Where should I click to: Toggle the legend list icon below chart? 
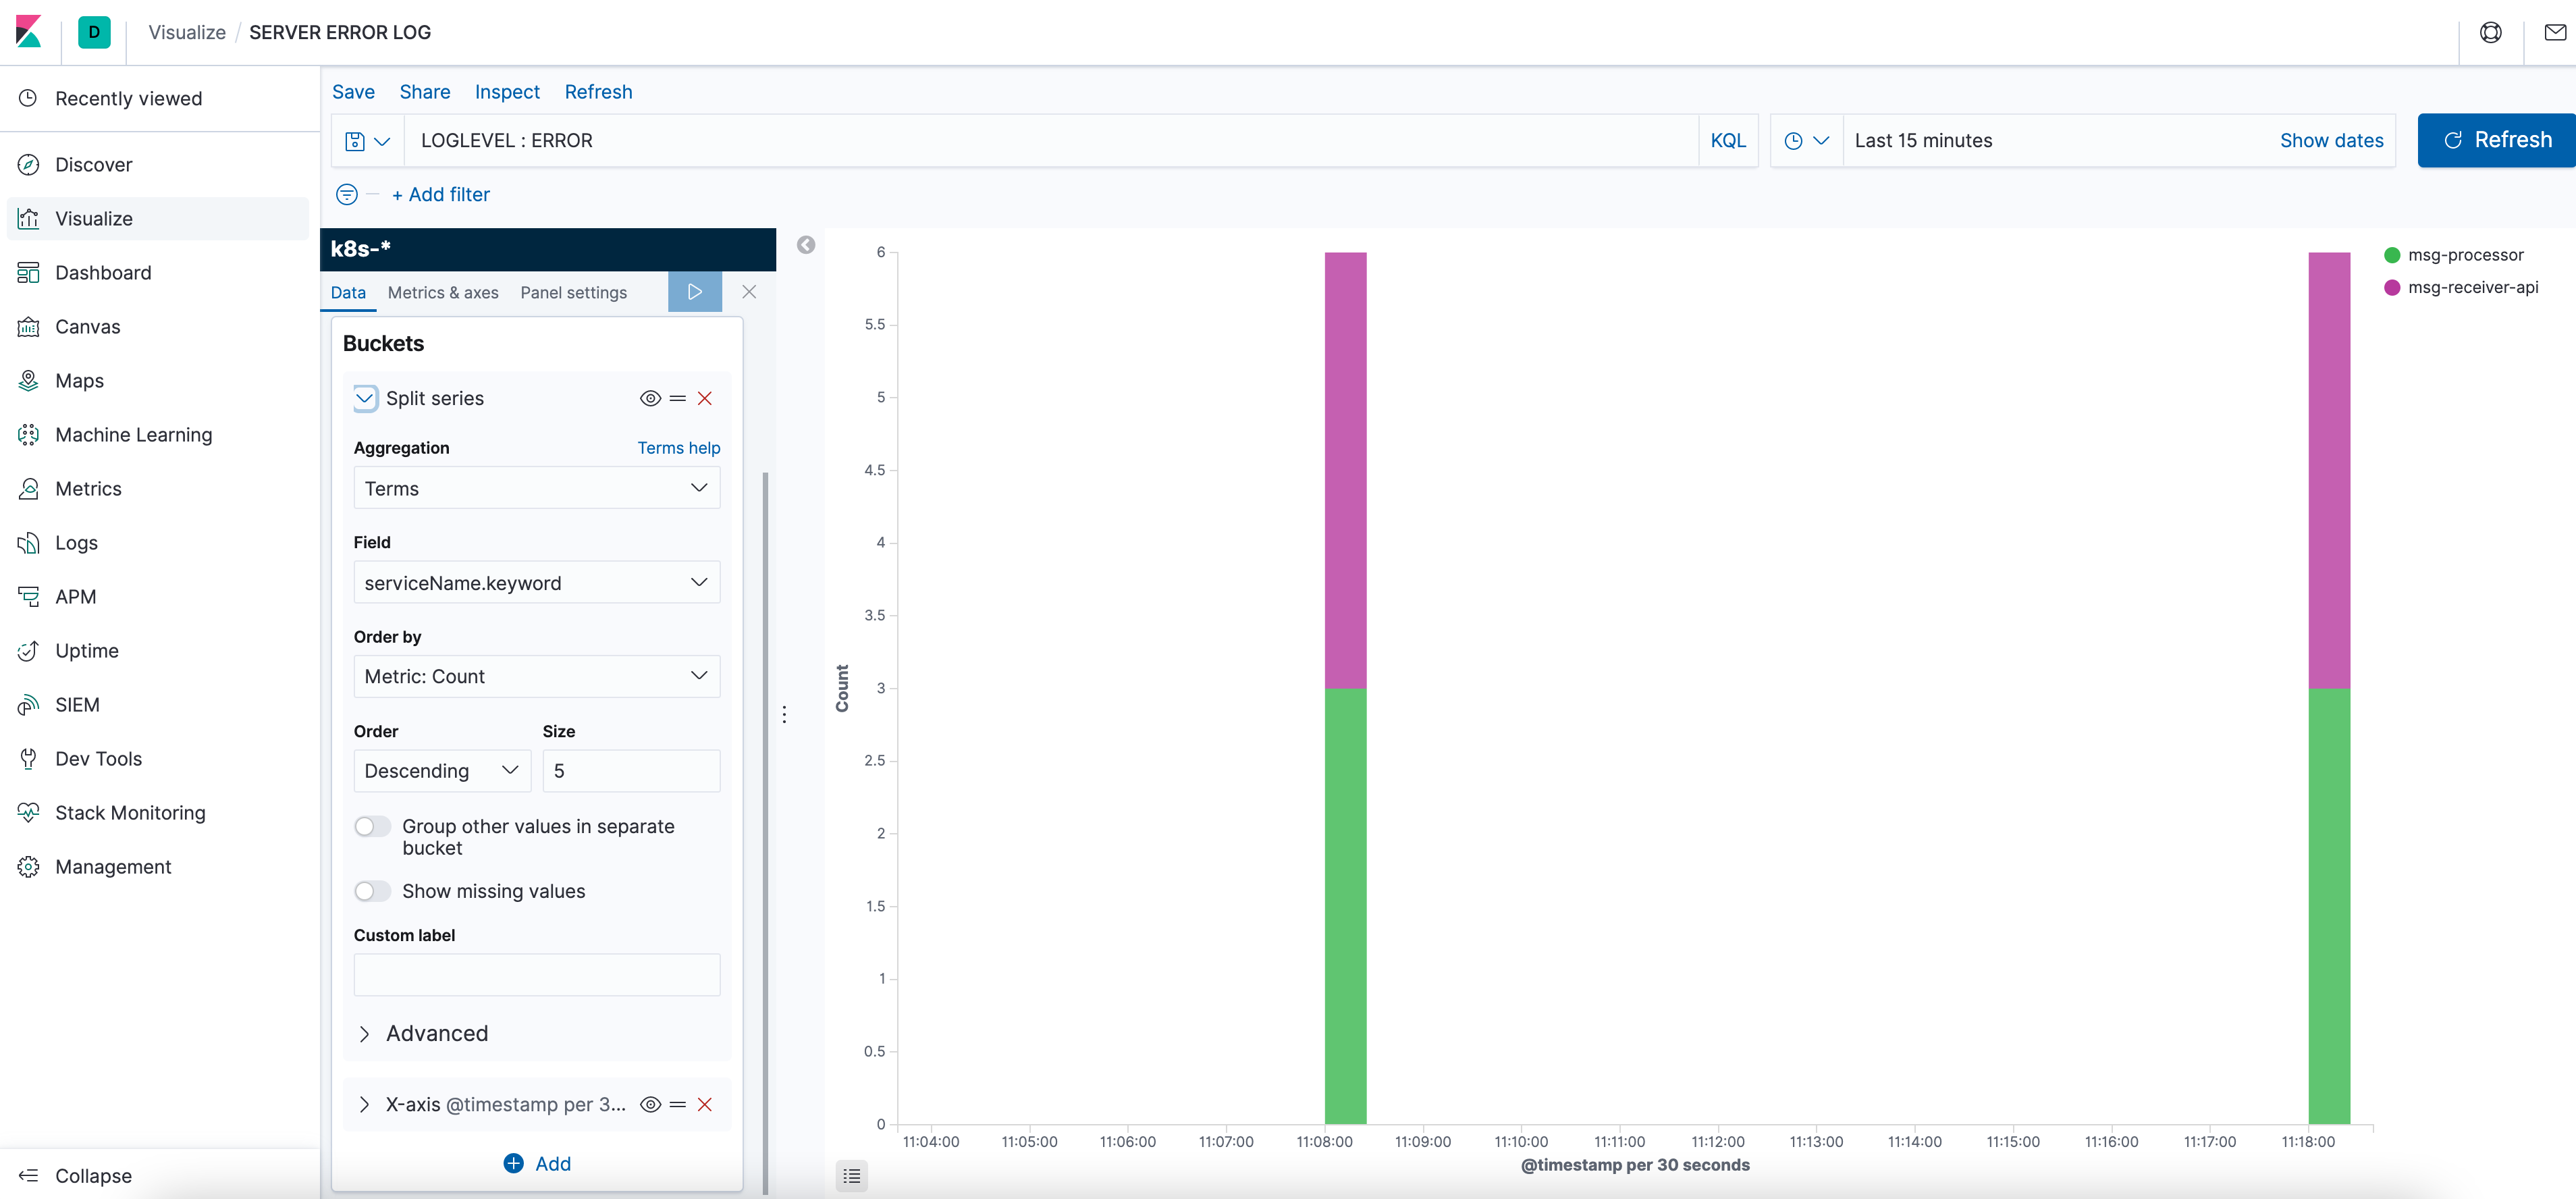[851, 1176]
